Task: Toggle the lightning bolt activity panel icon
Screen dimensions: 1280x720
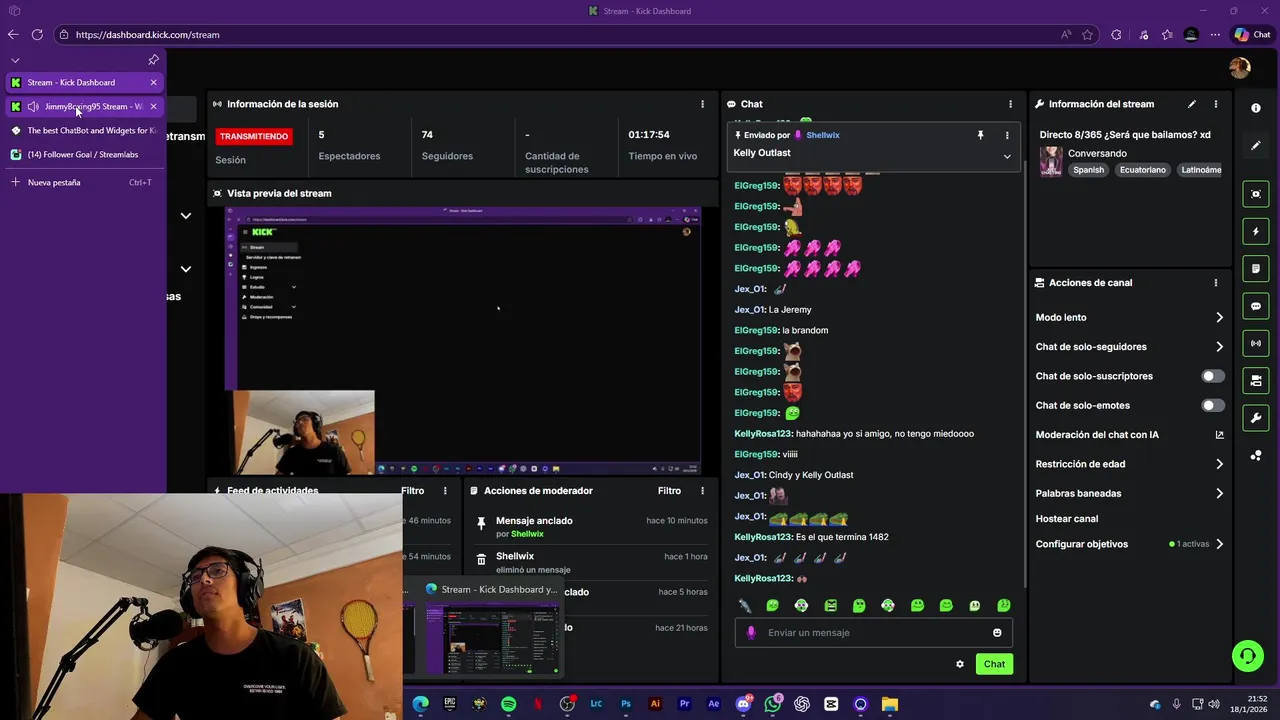Action: [1256, 231]
